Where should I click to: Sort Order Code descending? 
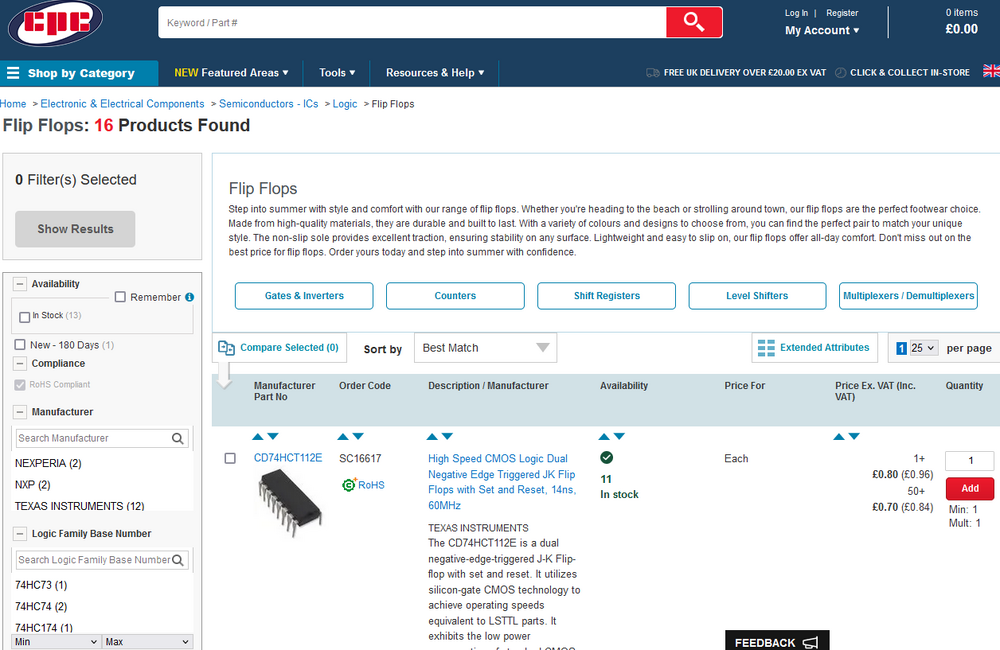(358, 437)
